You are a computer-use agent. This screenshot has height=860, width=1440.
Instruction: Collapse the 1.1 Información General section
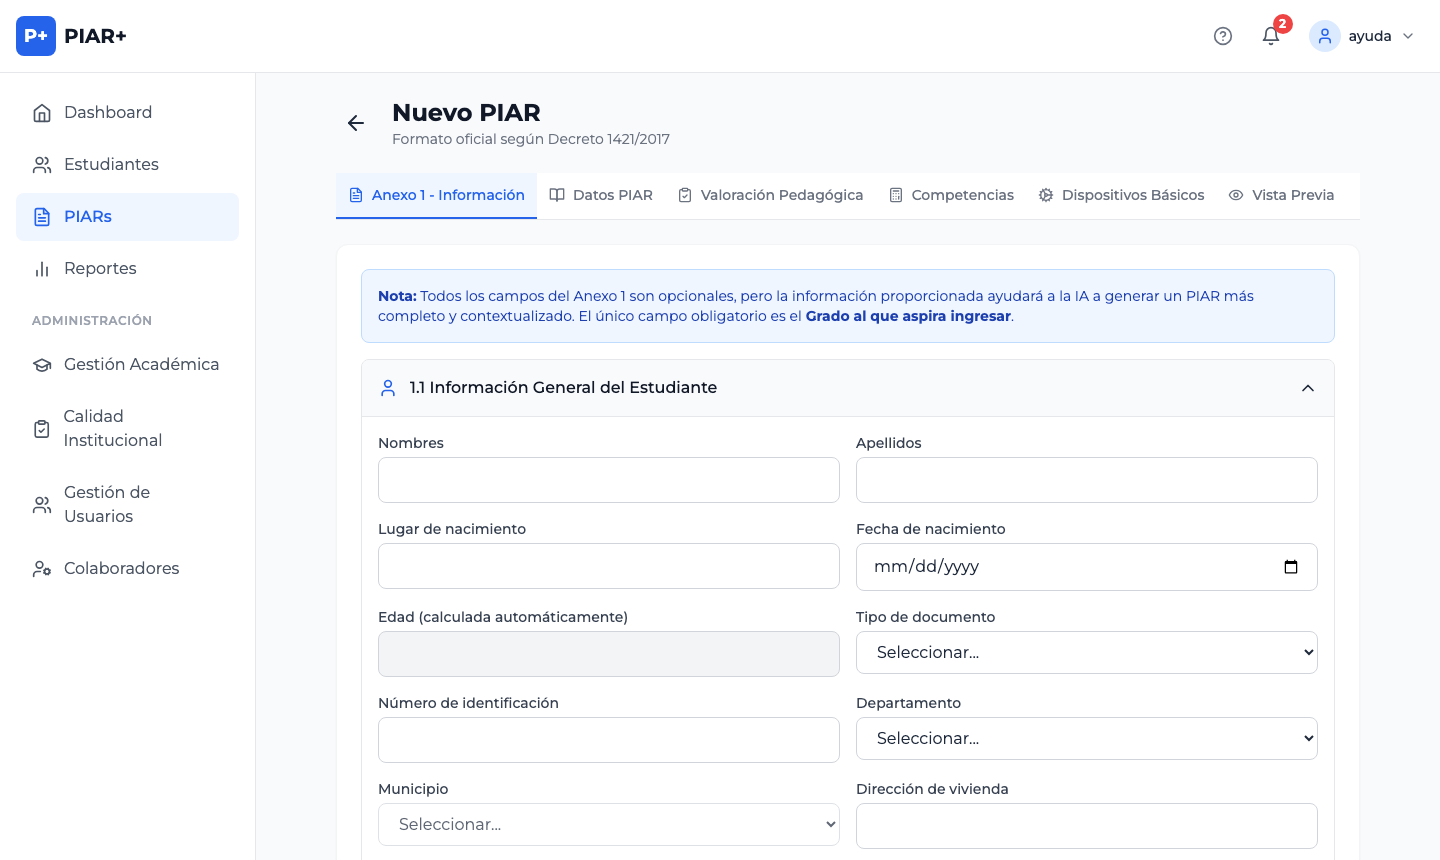tap(1307, 388)
